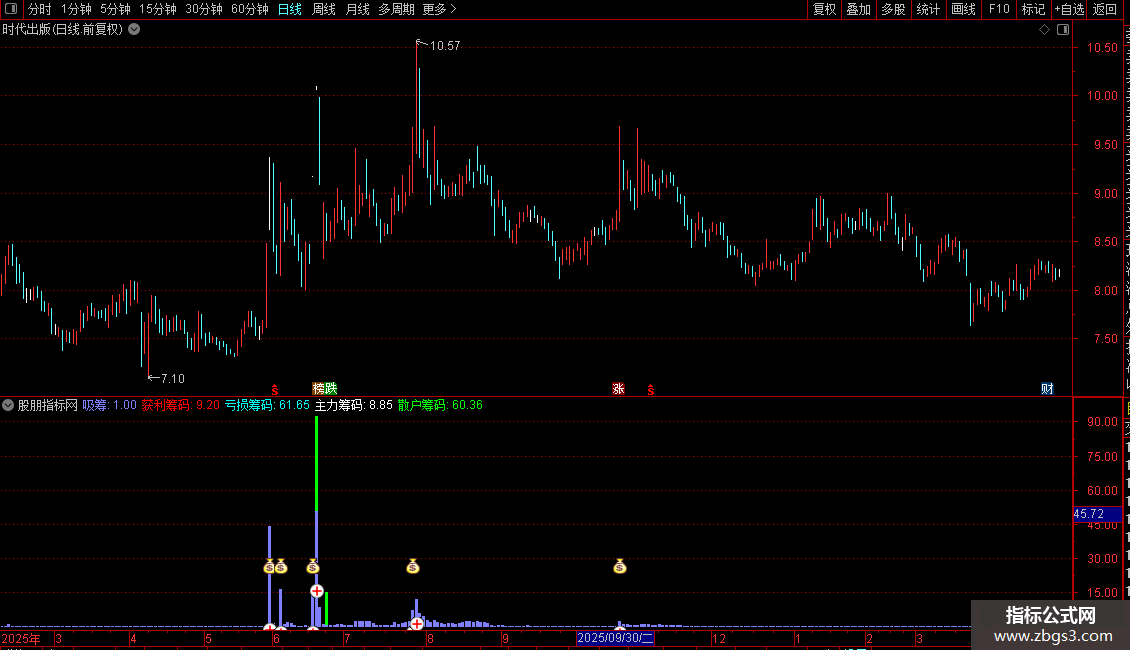Select the 30分钟 period tab

[x=204, y=9]
